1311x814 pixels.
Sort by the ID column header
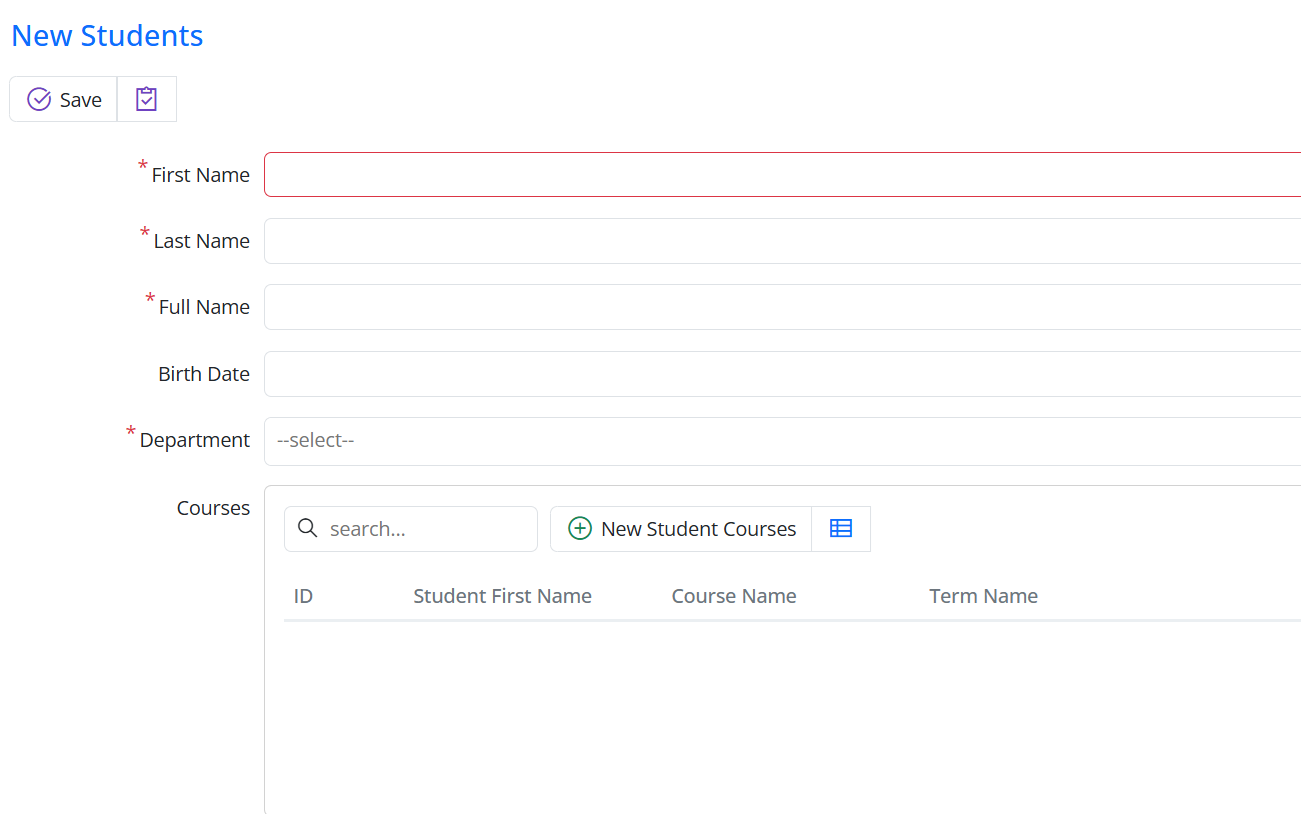[x=303, y=595]
